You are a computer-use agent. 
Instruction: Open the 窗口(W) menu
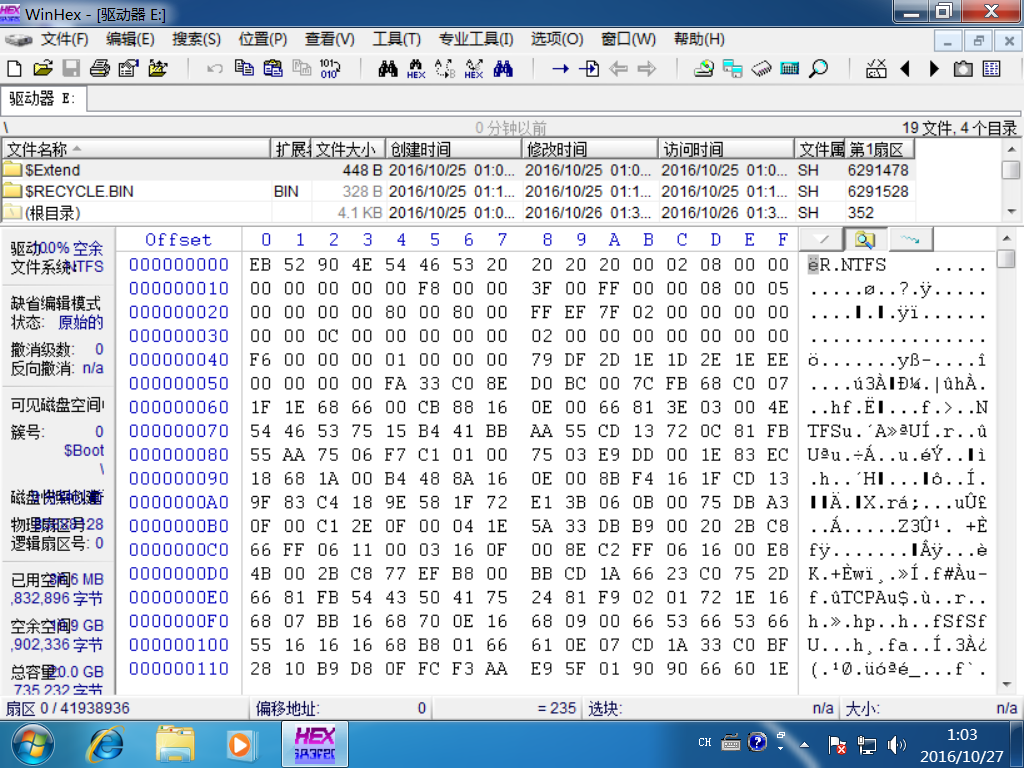click(628, 39)
